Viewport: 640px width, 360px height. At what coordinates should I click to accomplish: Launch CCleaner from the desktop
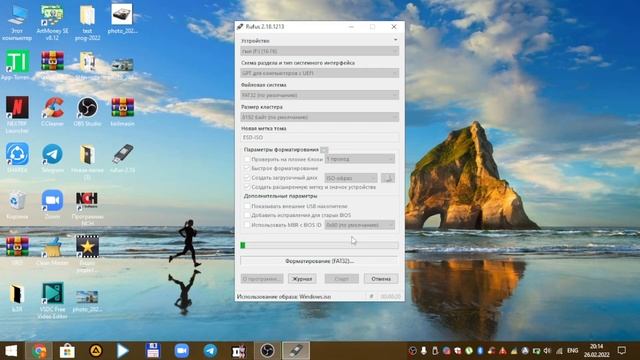pyautogui.click(x=52, y=111)
